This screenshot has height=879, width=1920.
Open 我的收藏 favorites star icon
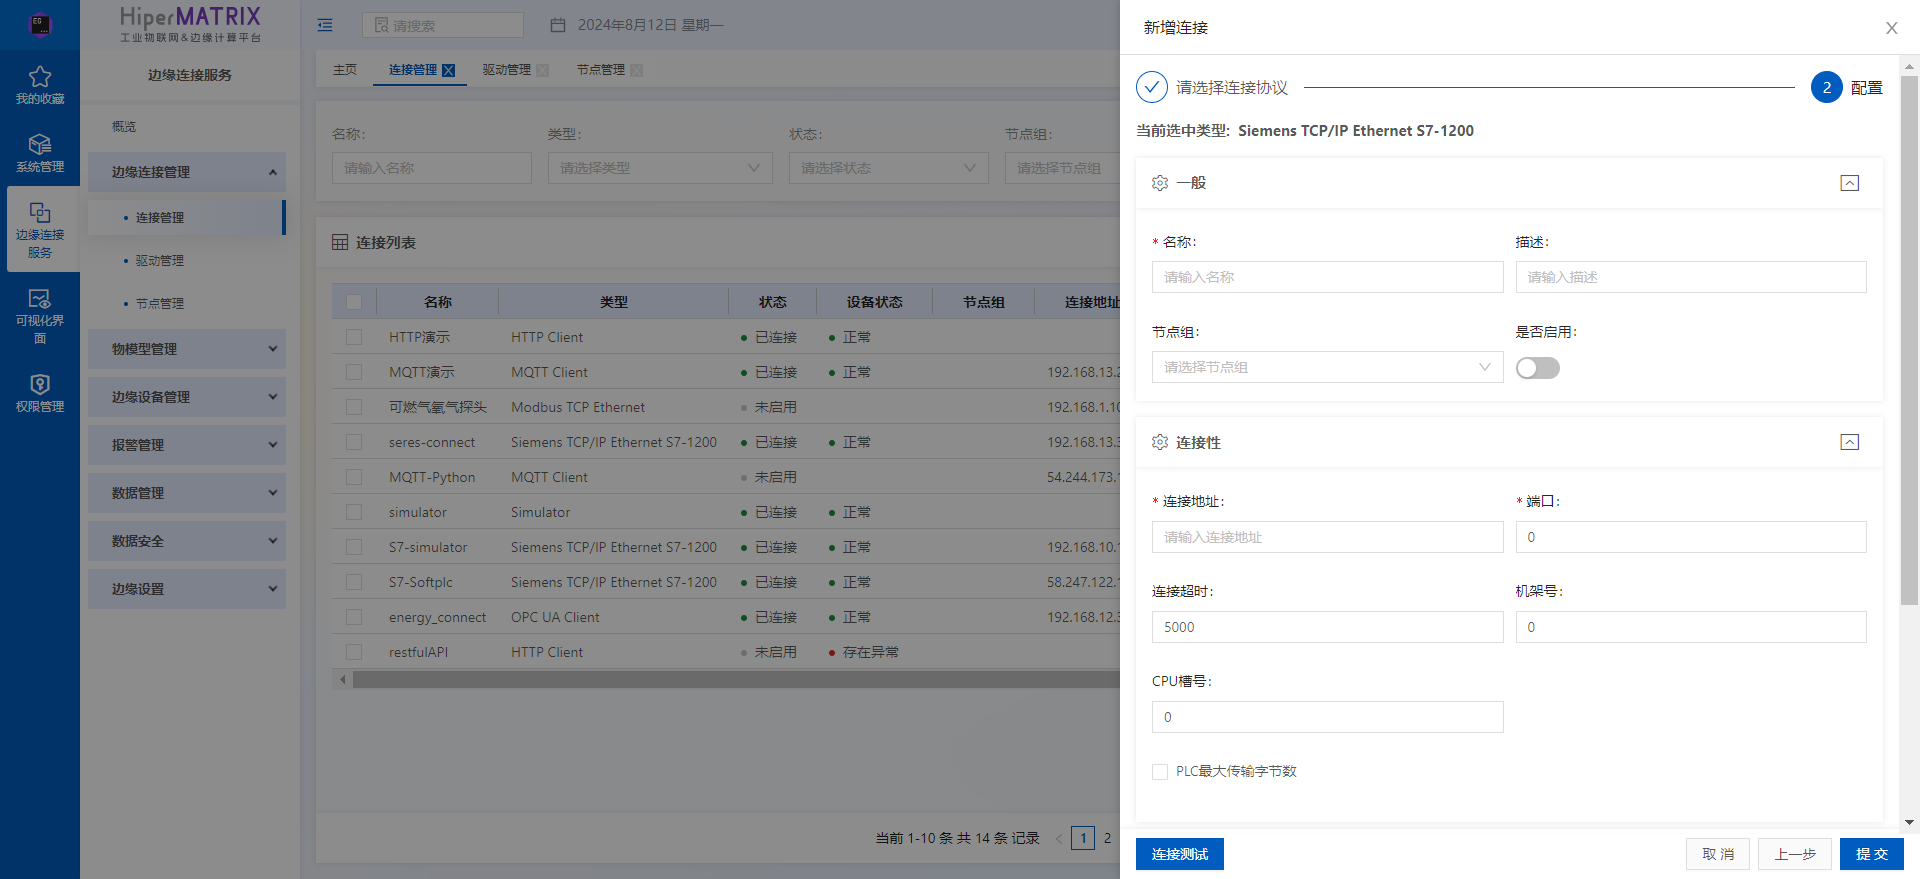click(40, 77)
